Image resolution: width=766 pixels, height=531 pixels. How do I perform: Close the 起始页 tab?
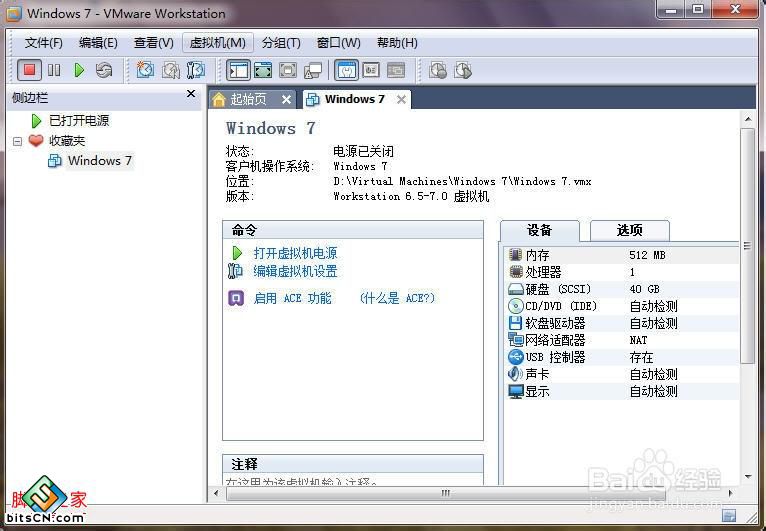click(287, 100)
